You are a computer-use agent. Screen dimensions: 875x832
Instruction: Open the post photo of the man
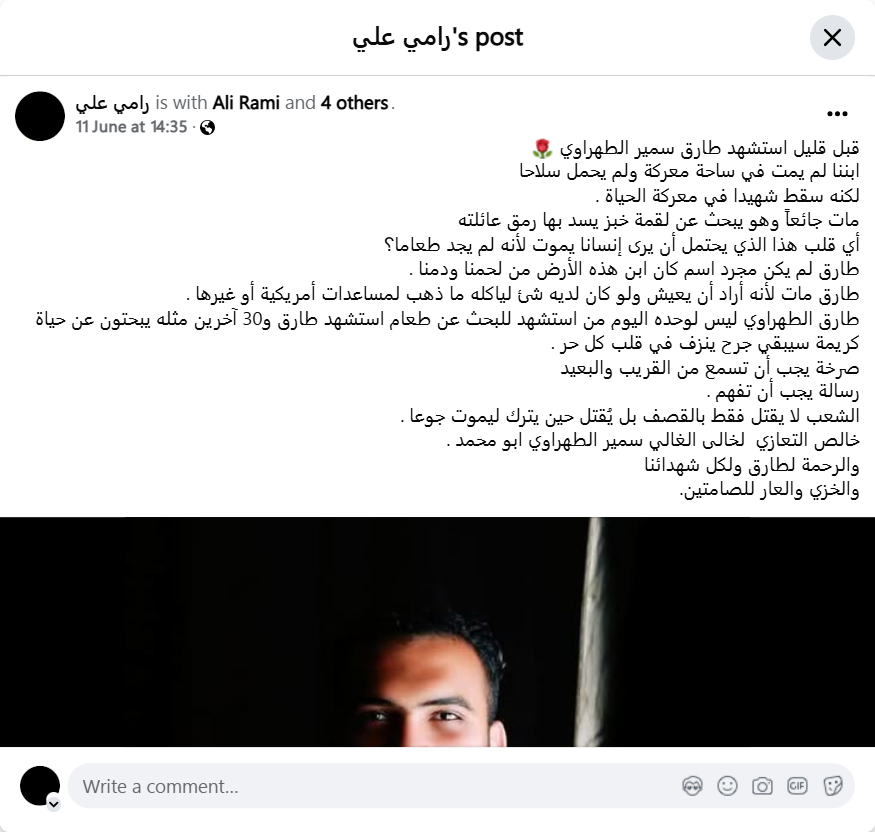click(438, 632)
